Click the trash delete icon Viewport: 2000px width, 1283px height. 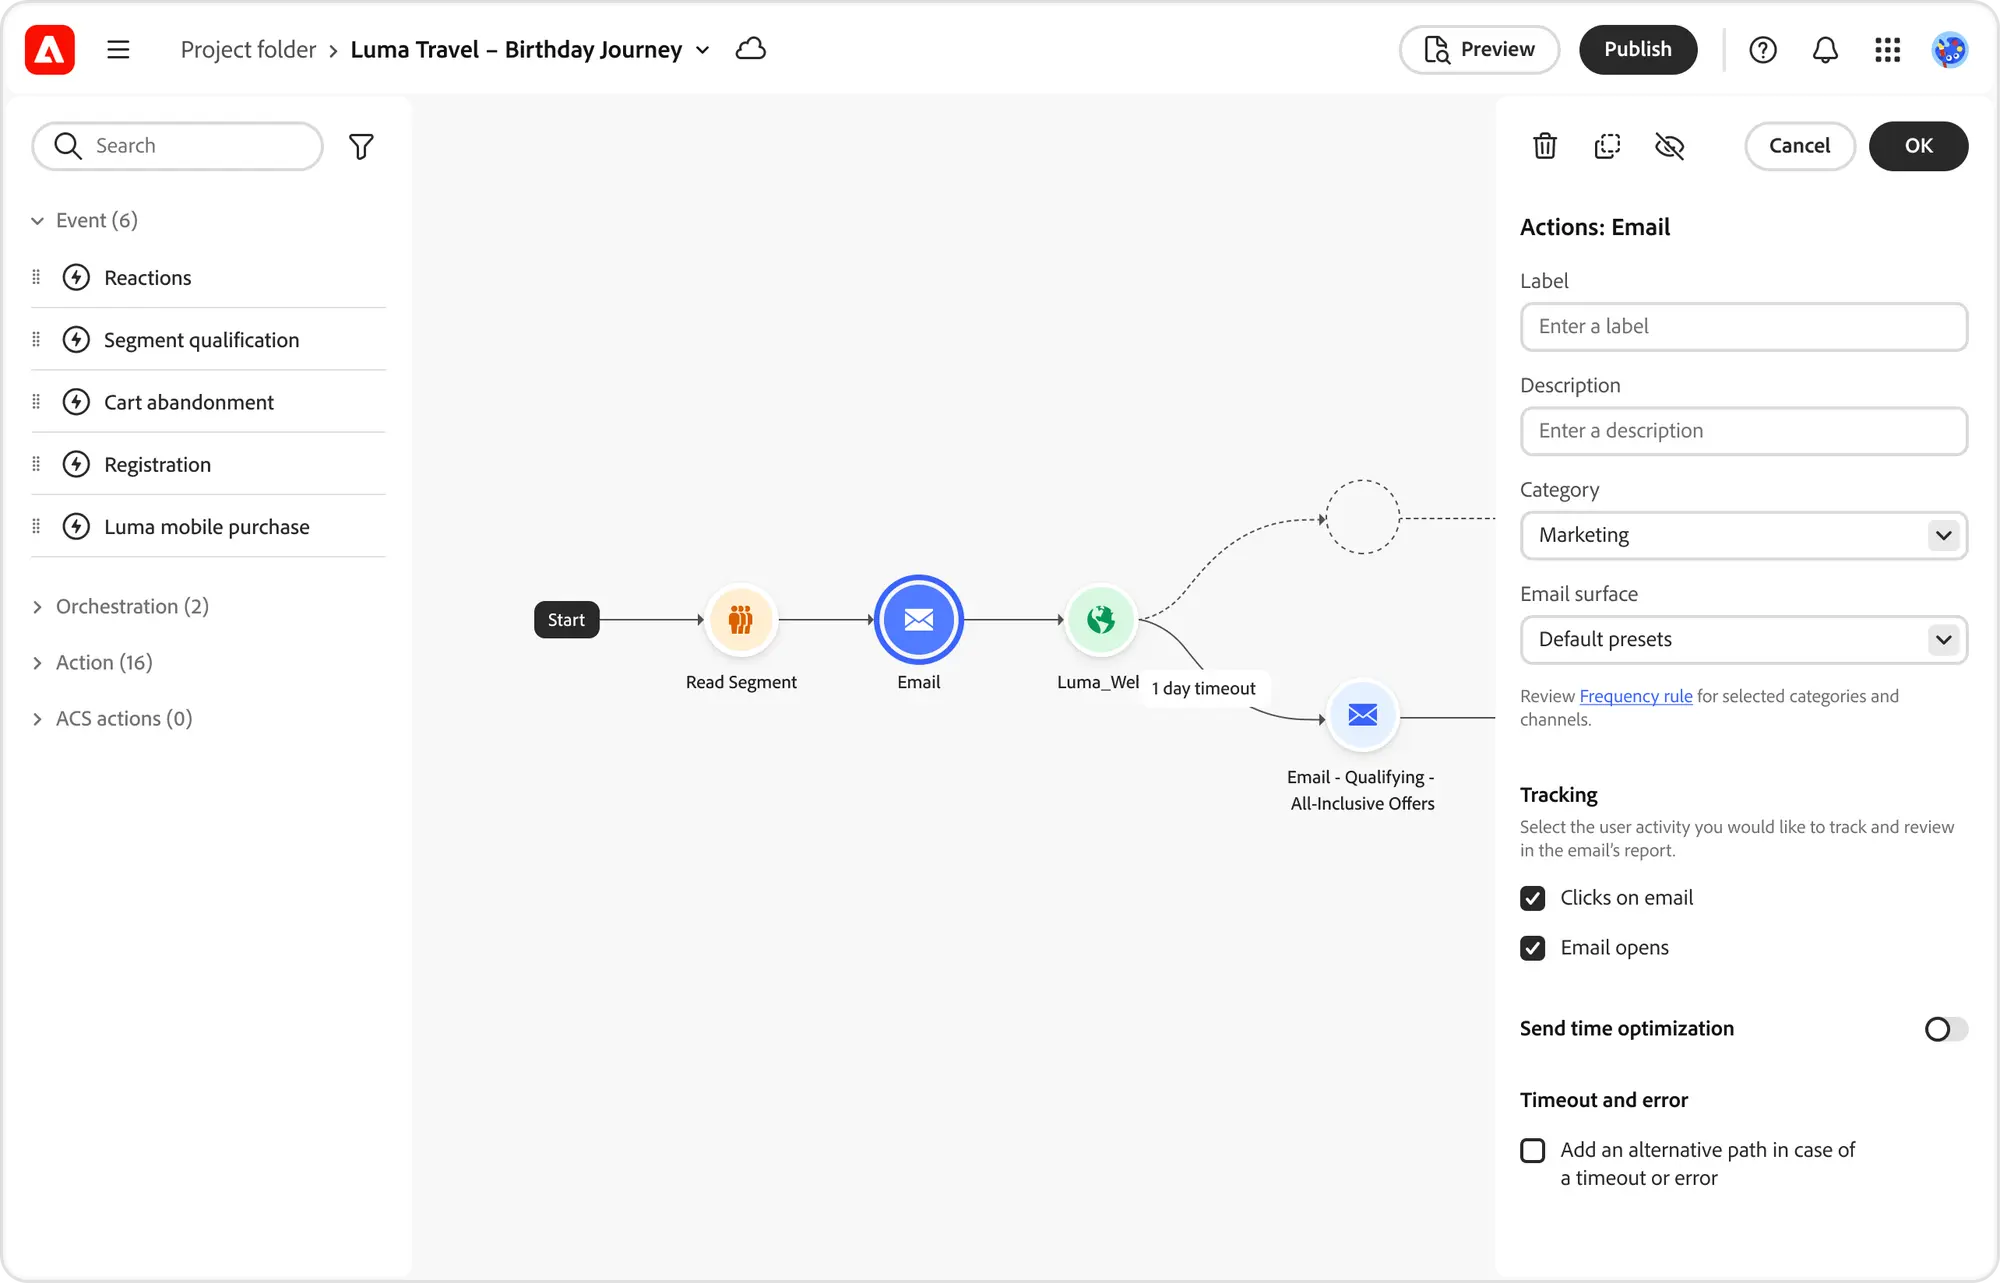coord(1545,146)
